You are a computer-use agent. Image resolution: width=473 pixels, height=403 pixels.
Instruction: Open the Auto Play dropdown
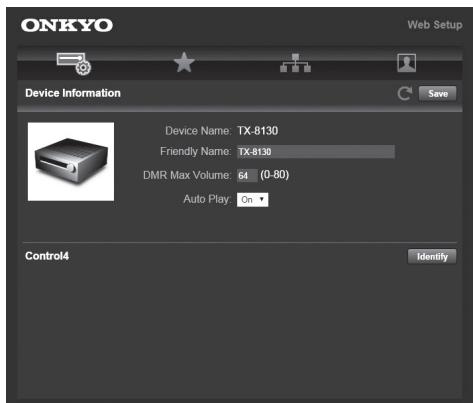pyautogui.click(x=252, y=200)
